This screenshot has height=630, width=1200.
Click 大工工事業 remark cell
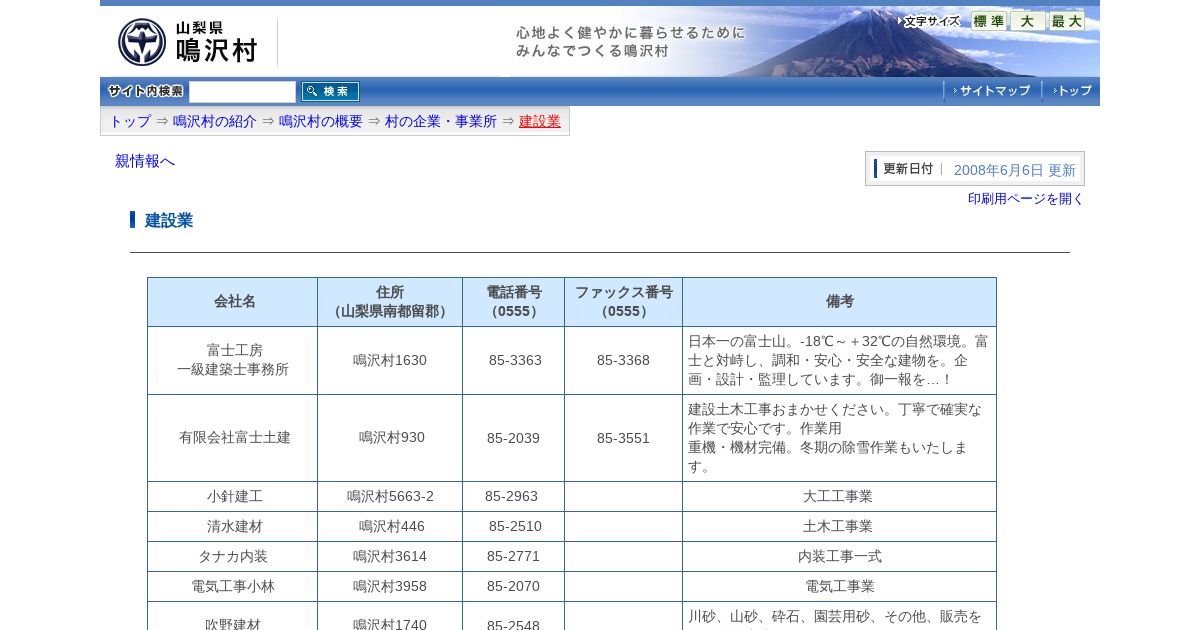(x=838, y=497)
